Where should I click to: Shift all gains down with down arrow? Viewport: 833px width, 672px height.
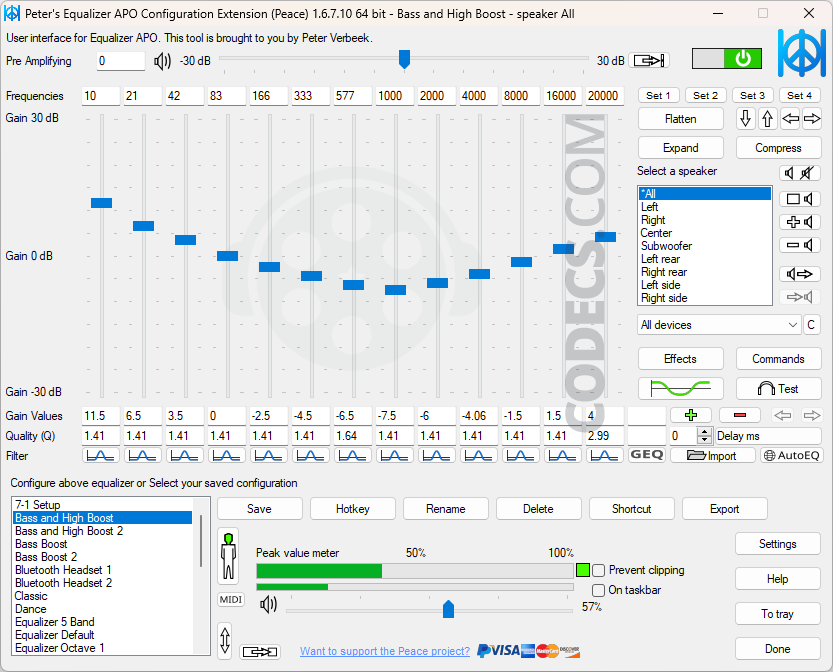745,118
